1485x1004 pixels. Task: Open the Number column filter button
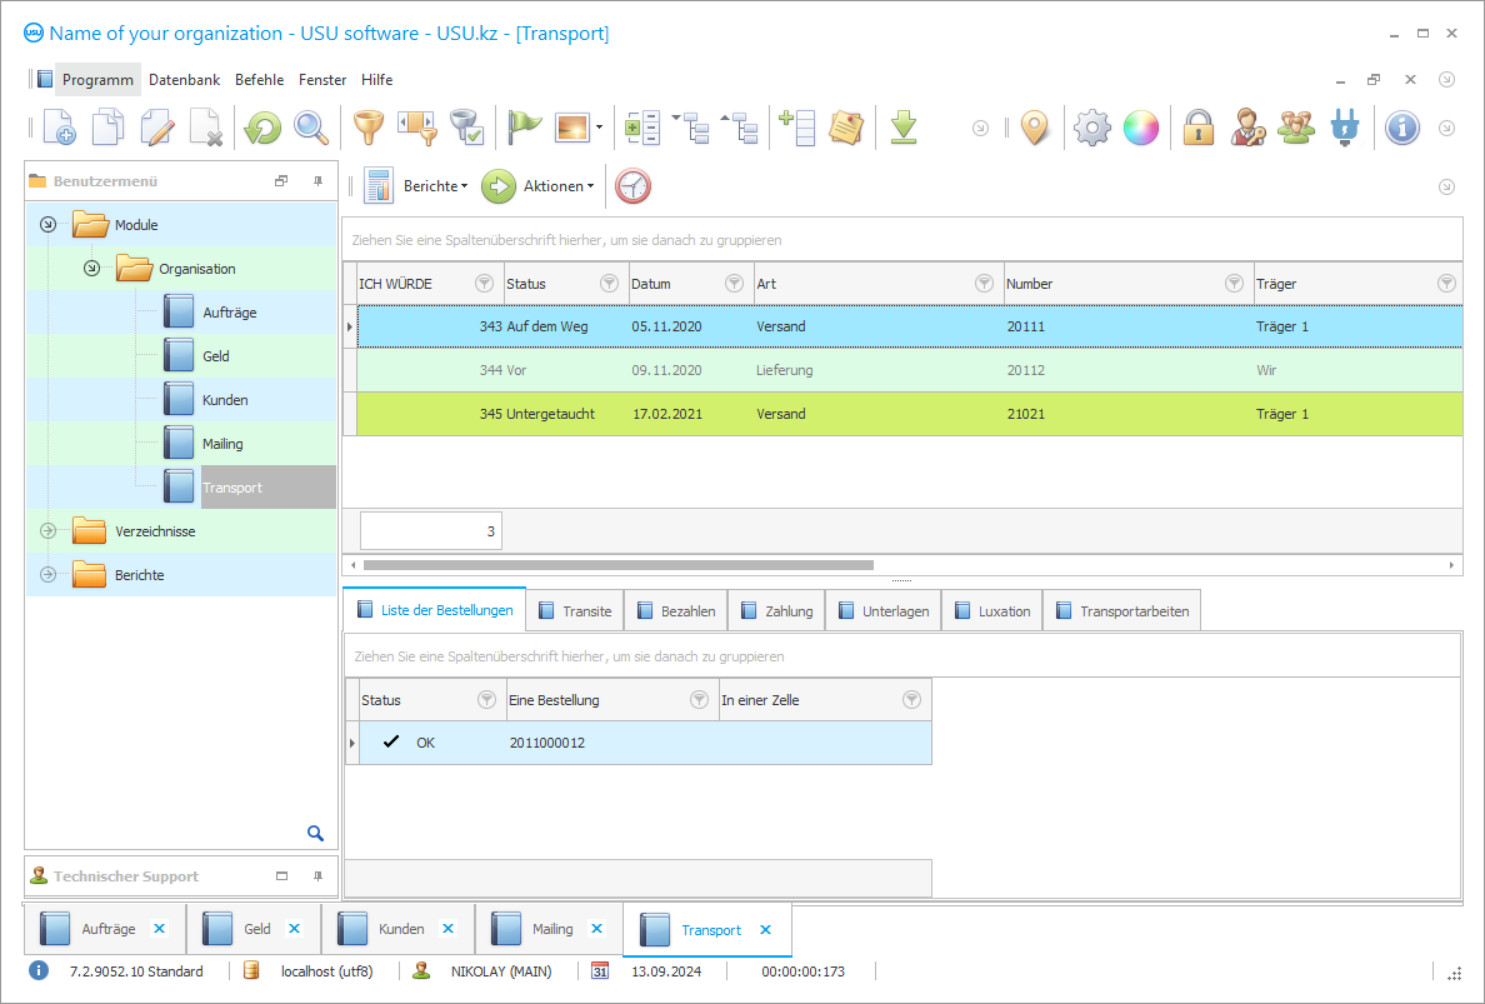pyautogui.click(x=1234, y=284)
